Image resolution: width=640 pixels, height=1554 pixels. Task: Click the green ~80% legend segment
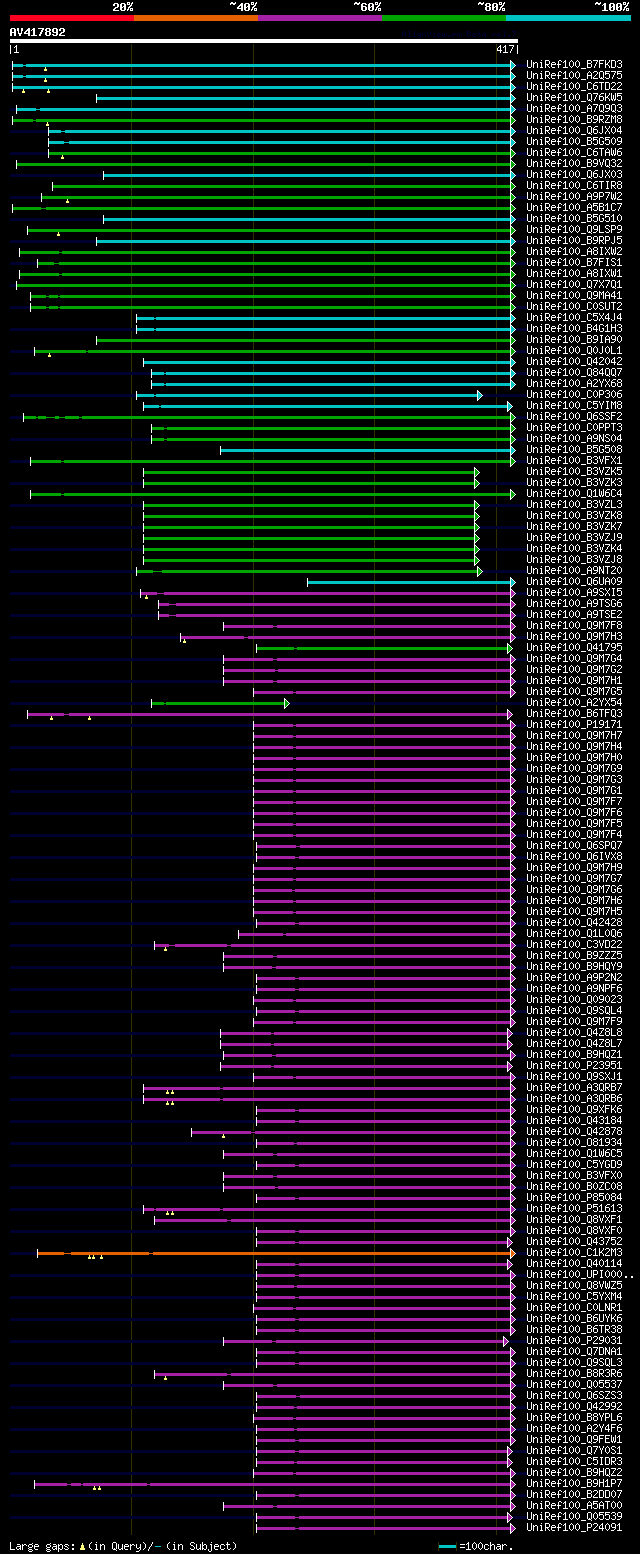pos(444,18)
